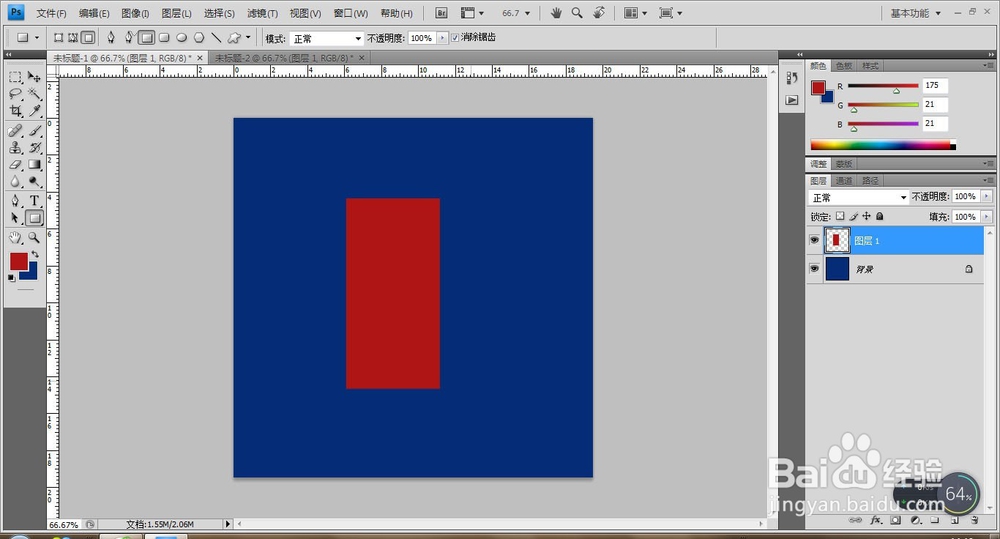This screenshot has width=1000, height=539.
Task: Select the Clone Stamp tool
Action: pyautogui.click(x=15, y=147)
